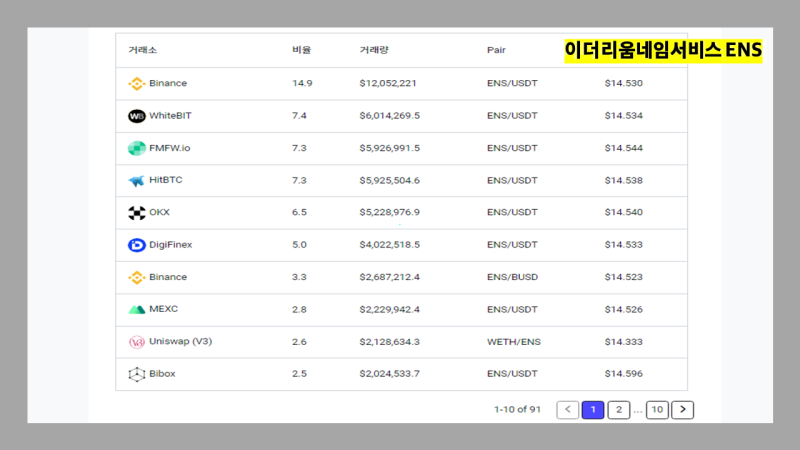
Task: Click the ENS/BUSD pair cell
Action: (x=512, y=277)
